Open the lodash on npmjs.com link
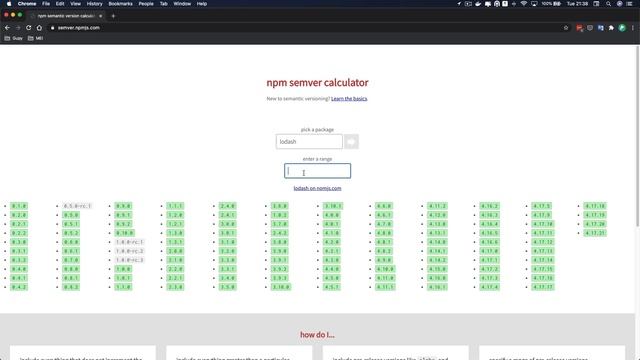Screen dimensions: 640x360 [x=317, y=188]
